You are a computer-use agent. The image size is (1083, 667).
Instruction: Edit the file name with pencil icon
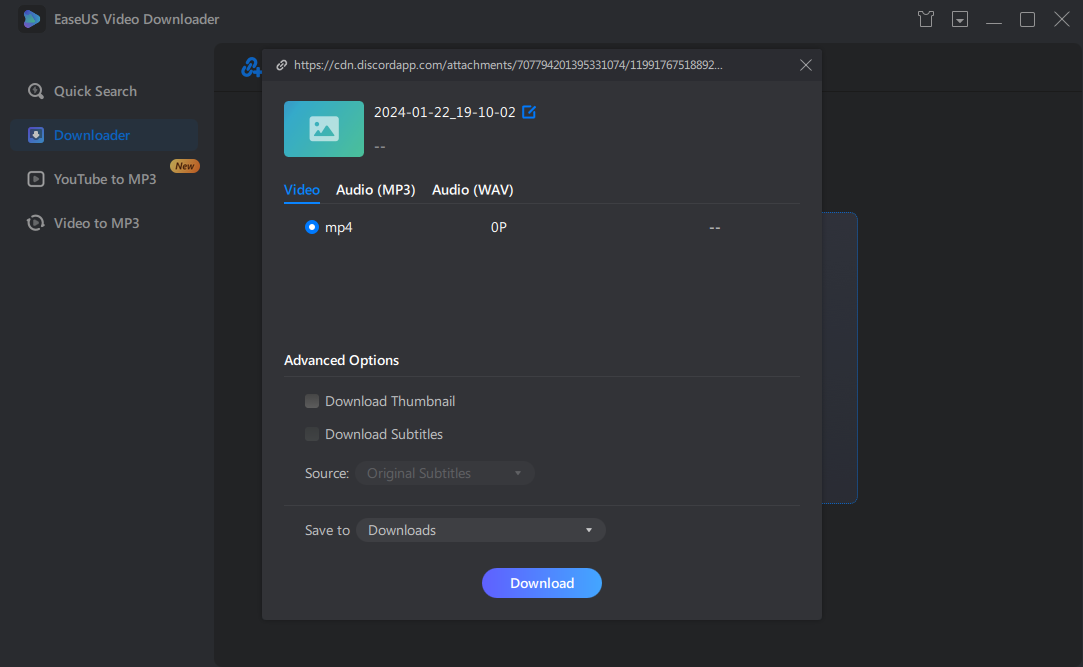click(529, 112)
